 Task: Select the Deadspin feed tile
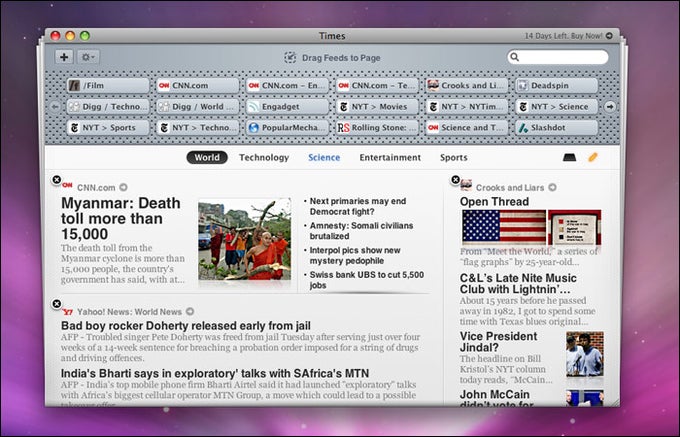coord(556,85)
